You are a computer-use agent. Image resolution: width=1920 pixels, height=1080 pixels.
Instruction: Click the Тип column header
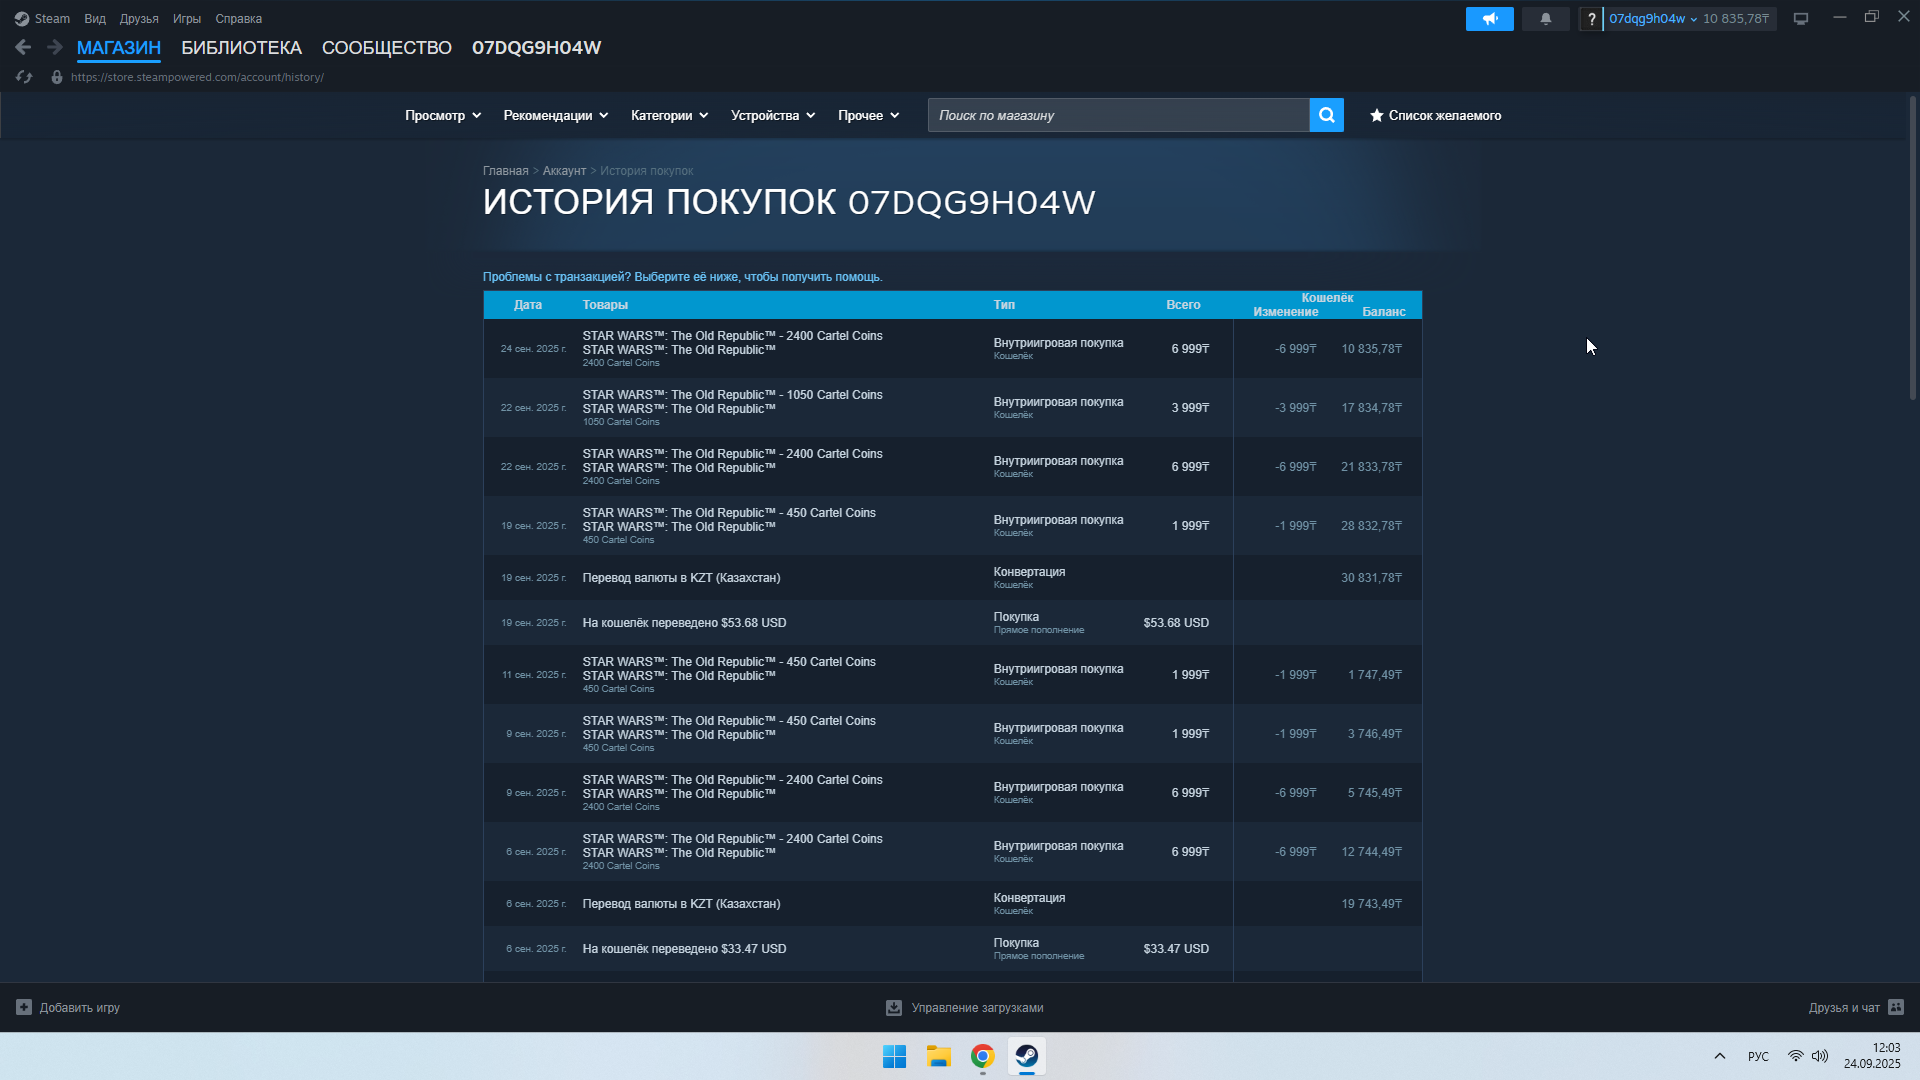1004,305
